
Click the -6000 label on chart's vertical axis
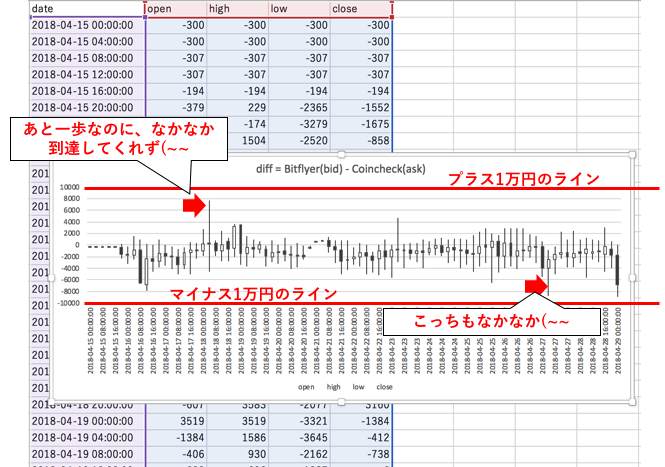70,280
